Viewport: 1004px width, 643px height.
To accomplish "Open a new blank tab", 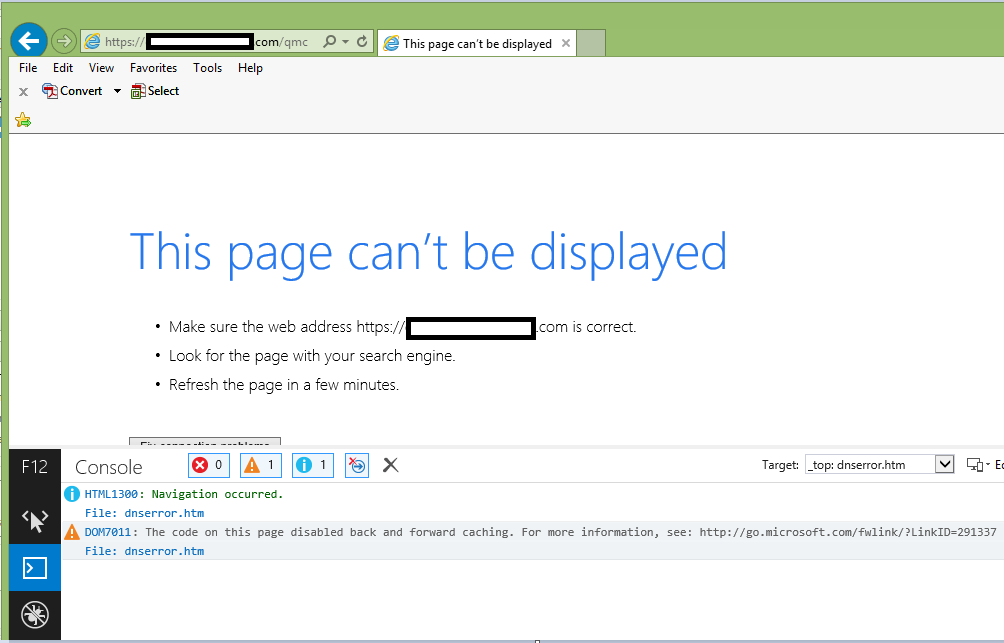I will [x=591, y=43].
